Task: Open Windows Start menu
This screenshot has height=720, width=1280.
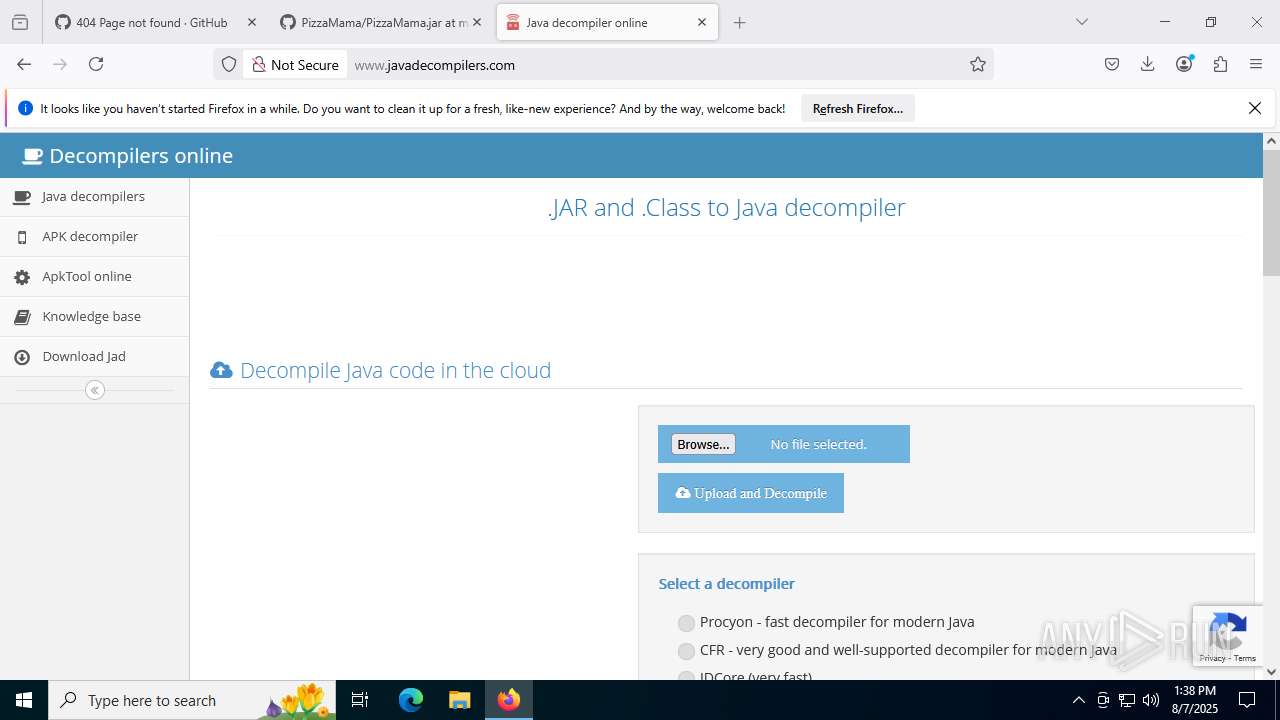Action: (24, 700)
